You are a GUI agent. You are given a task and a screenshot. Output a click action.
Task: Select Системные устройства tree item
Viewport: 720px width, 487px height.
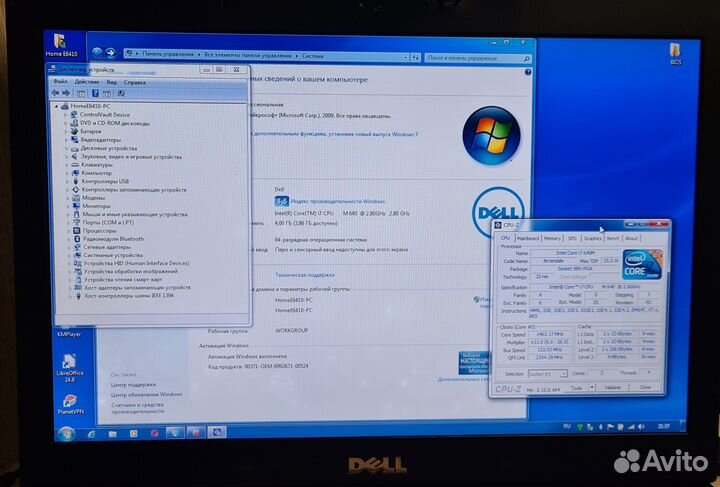click(113, 255)
